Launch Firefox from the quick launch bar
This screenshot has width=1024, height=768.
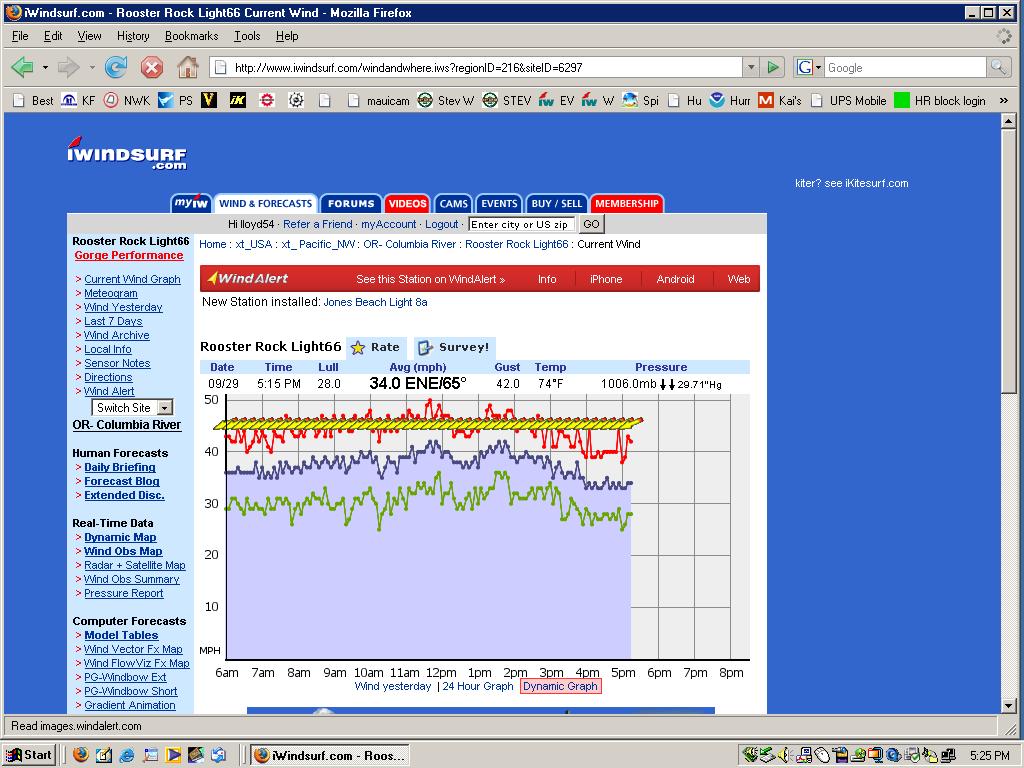click(81, 755)
